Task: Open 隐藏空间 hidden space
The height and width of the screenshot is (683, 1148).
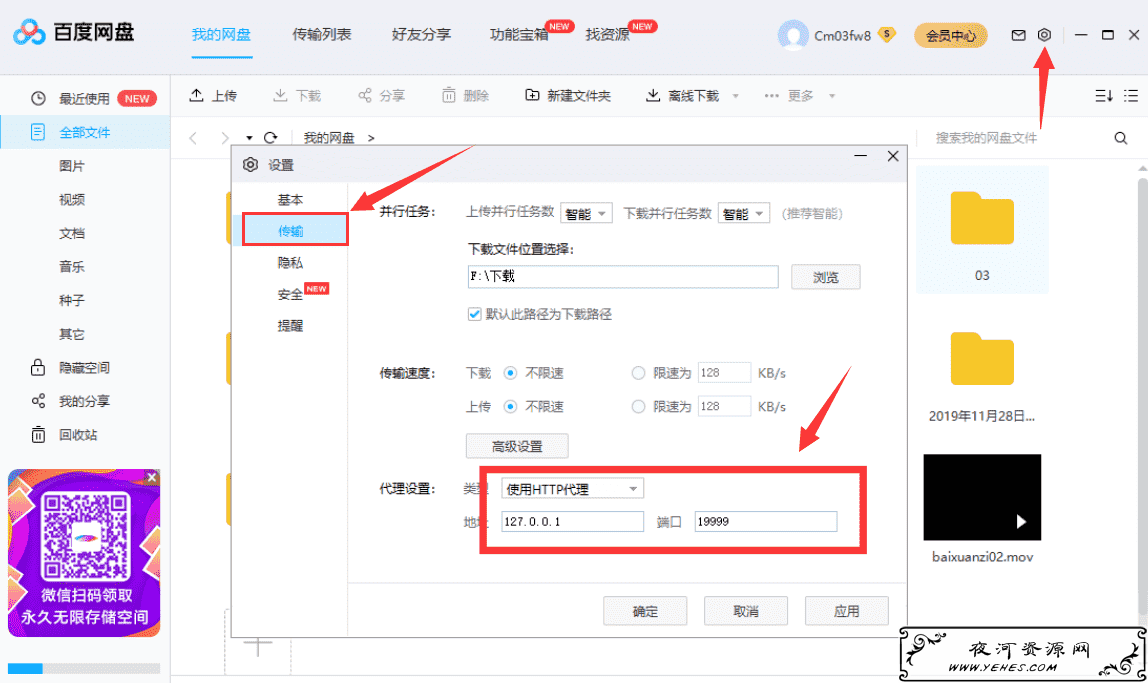Action: [85, 367]
